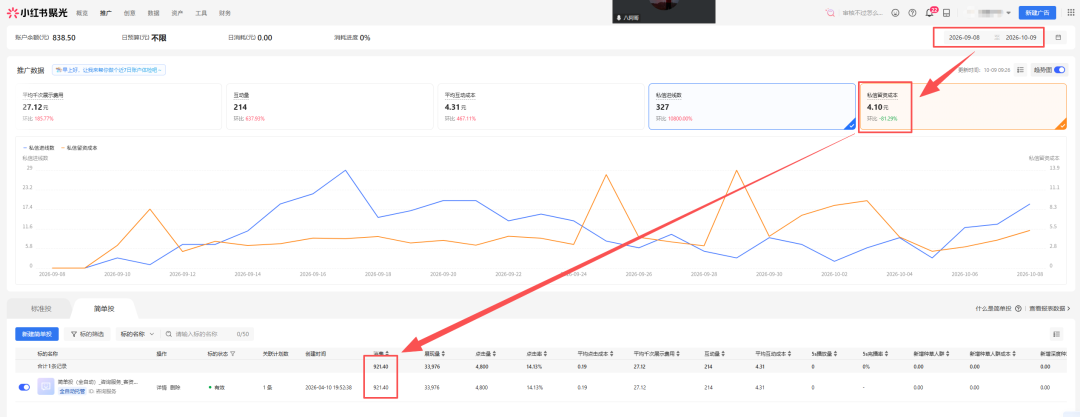Click the 标的状态 filter funnel icon
The height and width of the screenshot is (417, 1080).
[x=233, y=353]
